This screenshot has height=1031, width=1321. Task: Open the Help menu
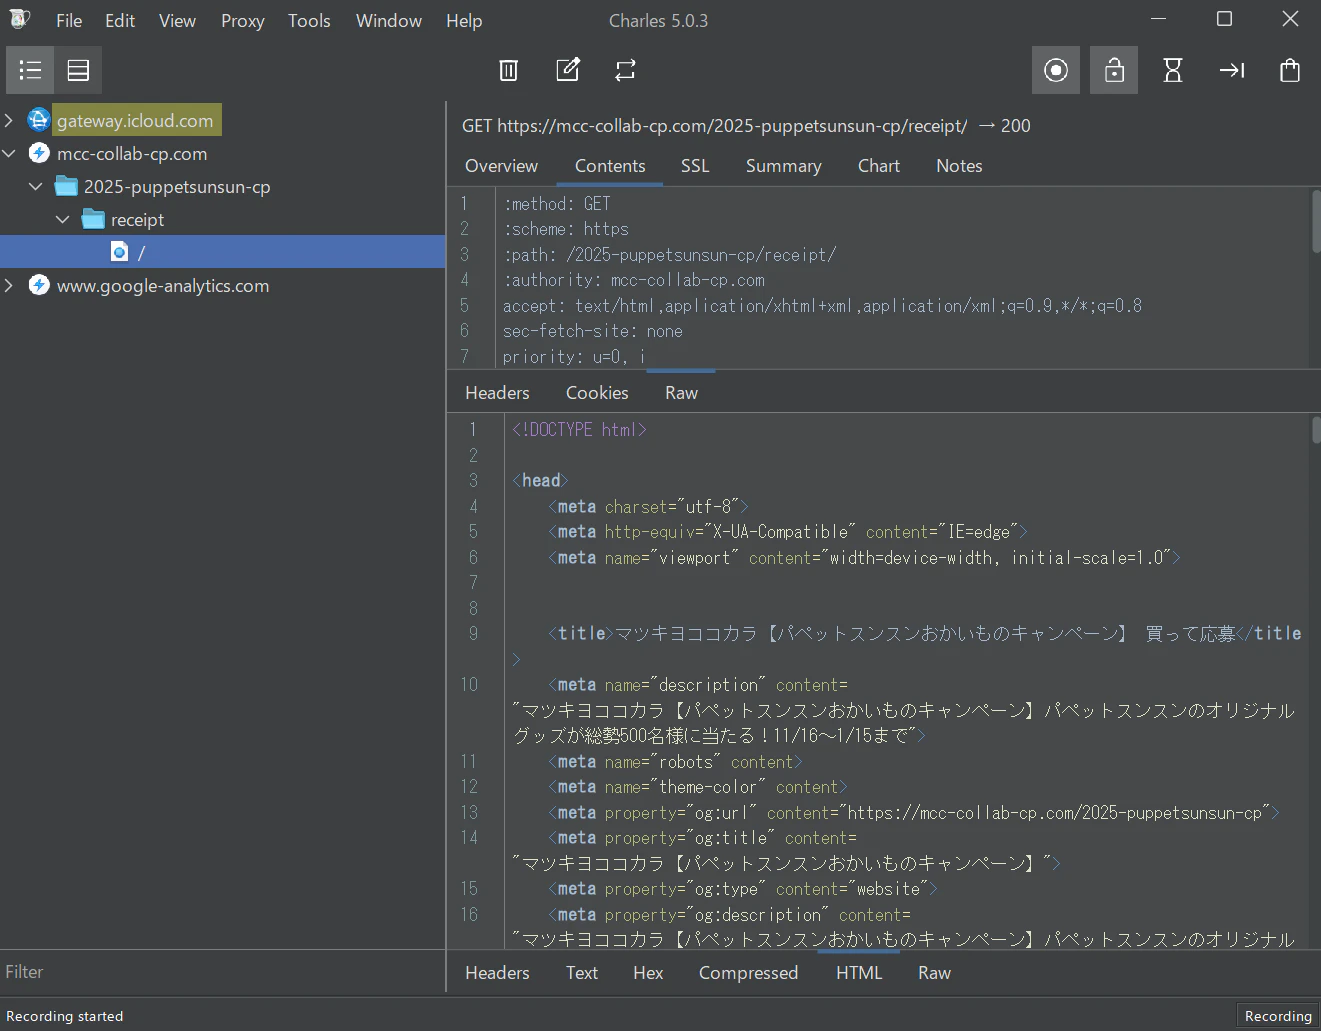(x=464, y=20)
